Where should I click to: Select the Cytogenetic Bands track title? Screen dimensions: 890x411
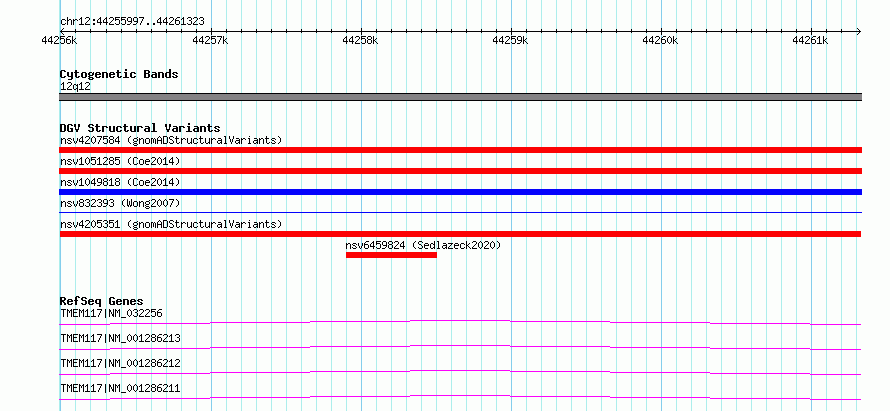[119, 74]
